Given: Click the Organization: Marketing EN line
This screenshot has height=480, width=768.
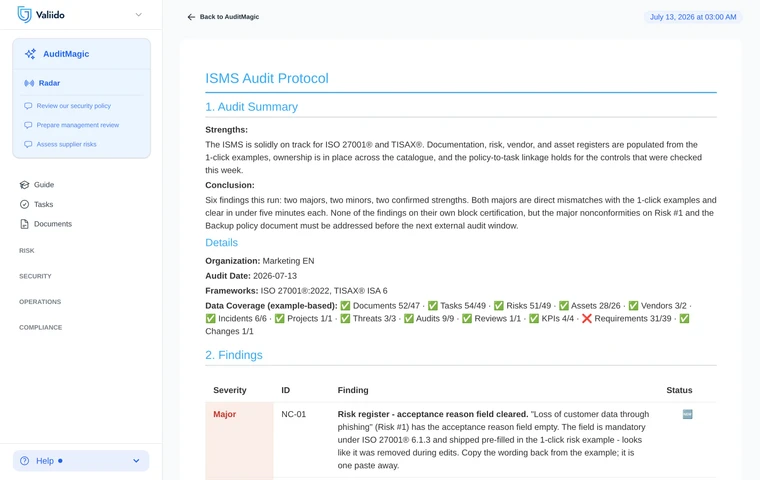Looking at the screenshot, I should 260,261.
